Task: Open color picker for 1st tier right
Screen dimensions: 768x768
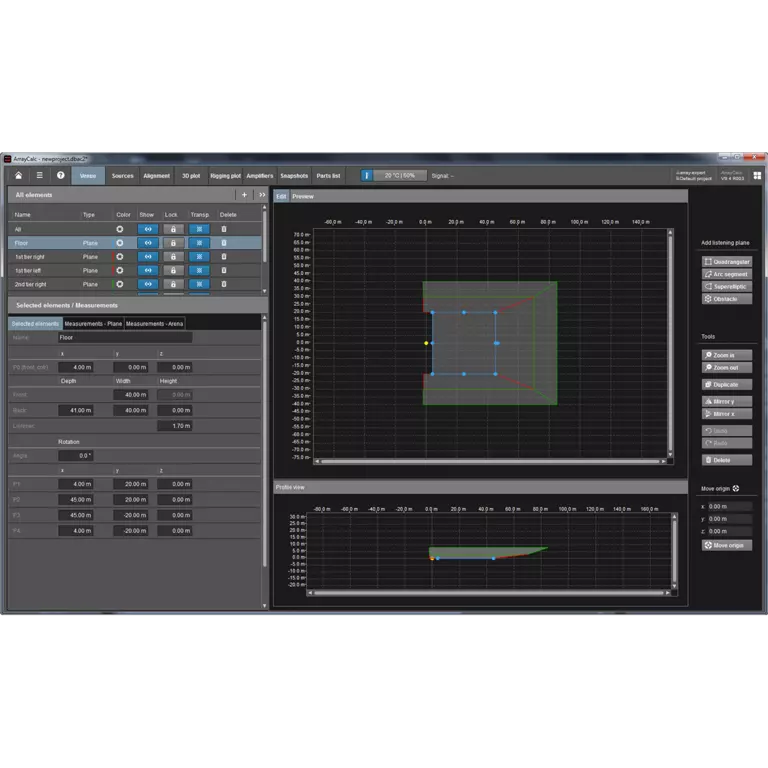Action: tap(120, 257)
